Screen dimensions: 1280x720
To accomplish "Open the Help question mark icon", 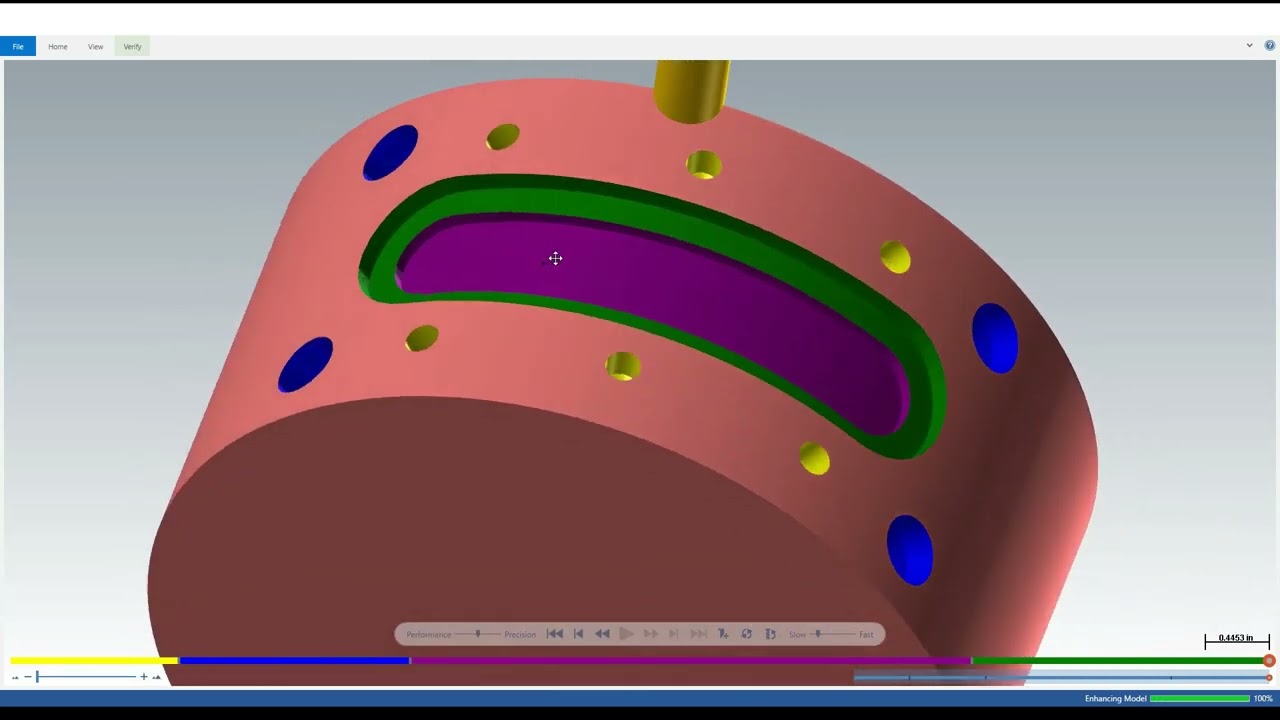I will (1270, 45).
